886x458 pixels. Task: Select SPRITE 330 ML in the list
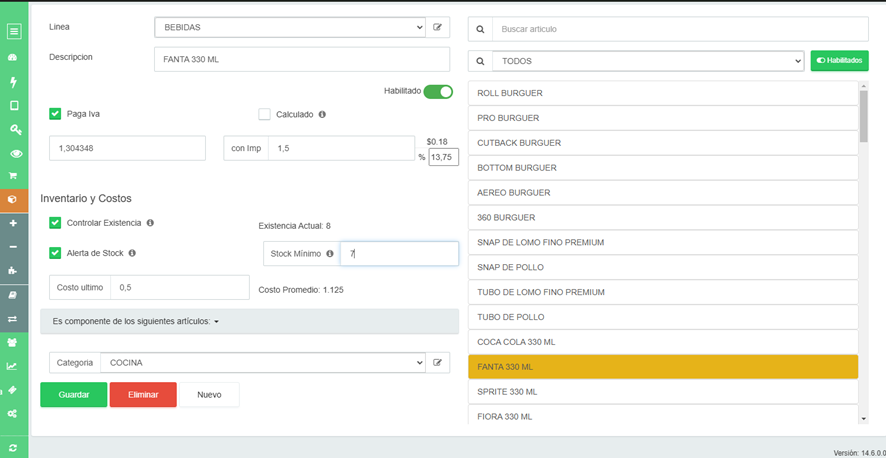click(x=663, y=391)
